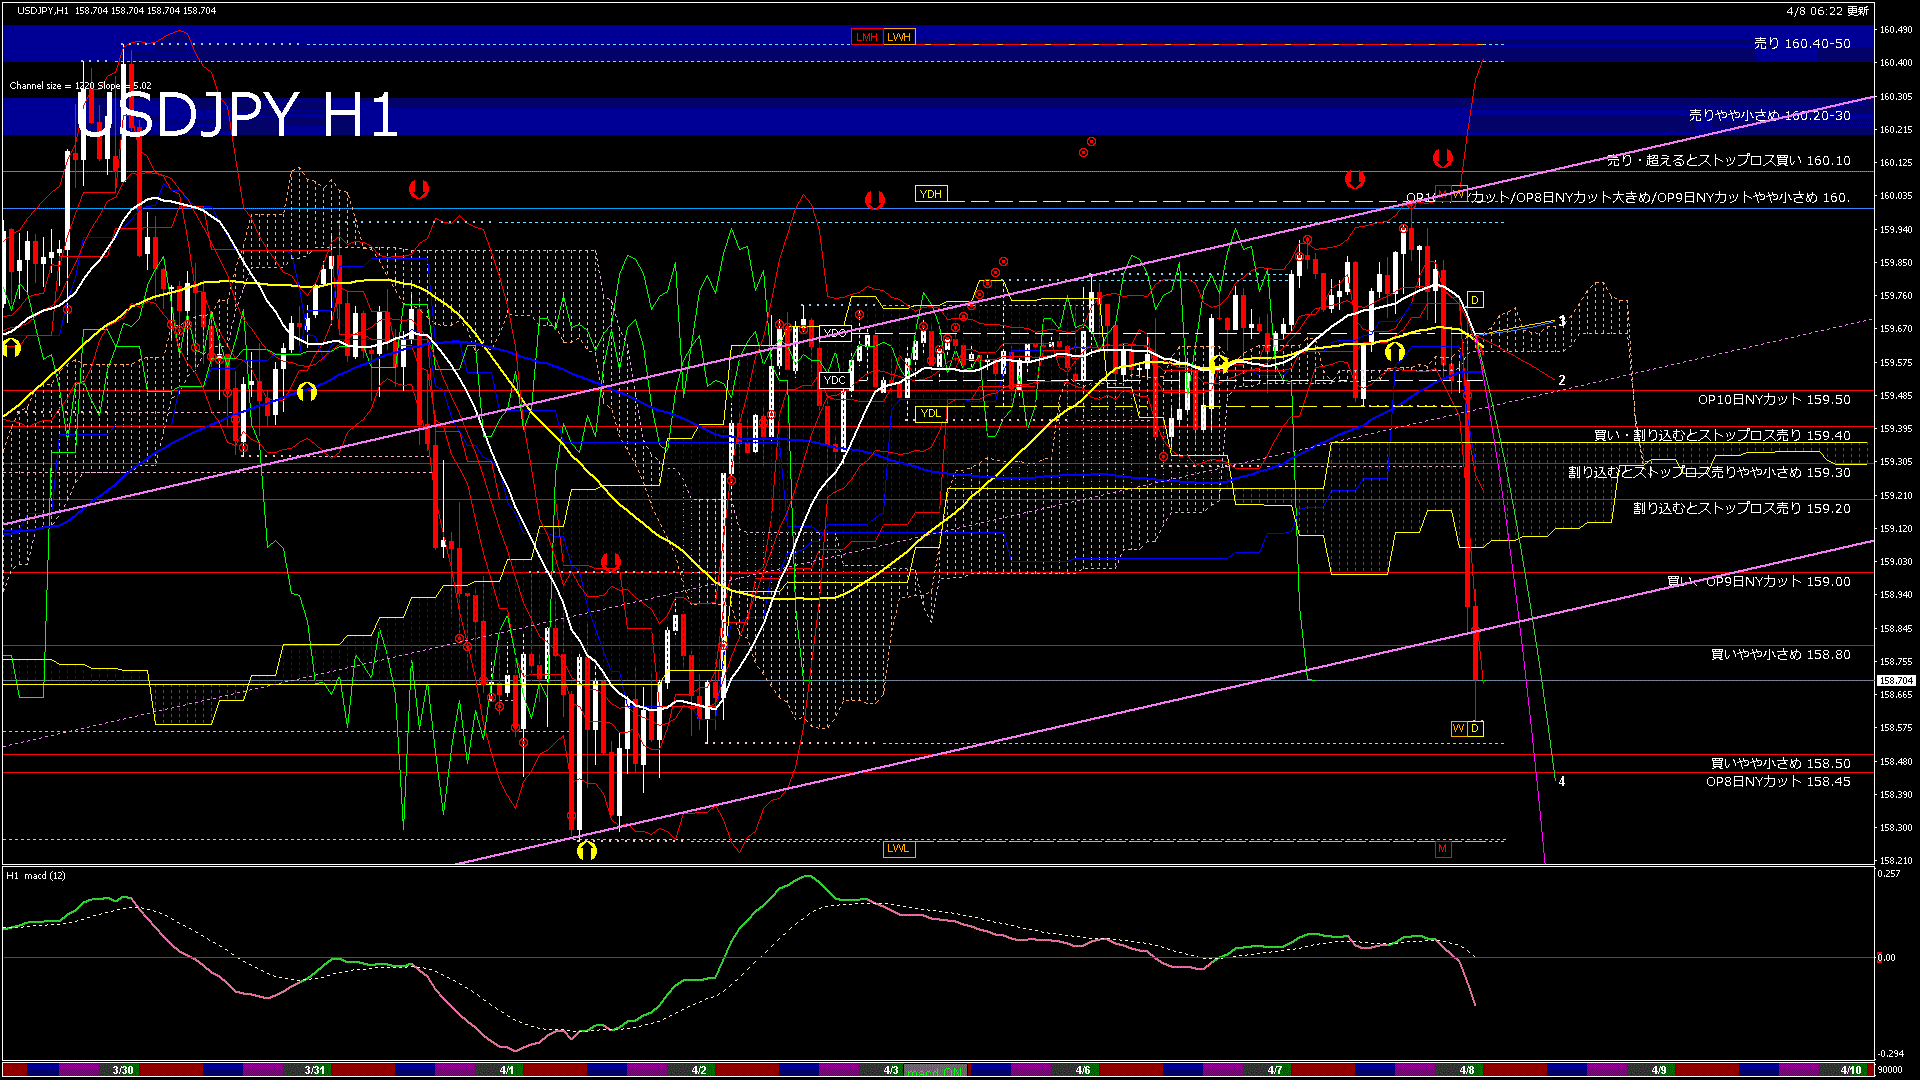This screenshot has height=1080, width=1920.
Task: Select the D timeframe marker near the recent peak
Action: (1474, 298)
